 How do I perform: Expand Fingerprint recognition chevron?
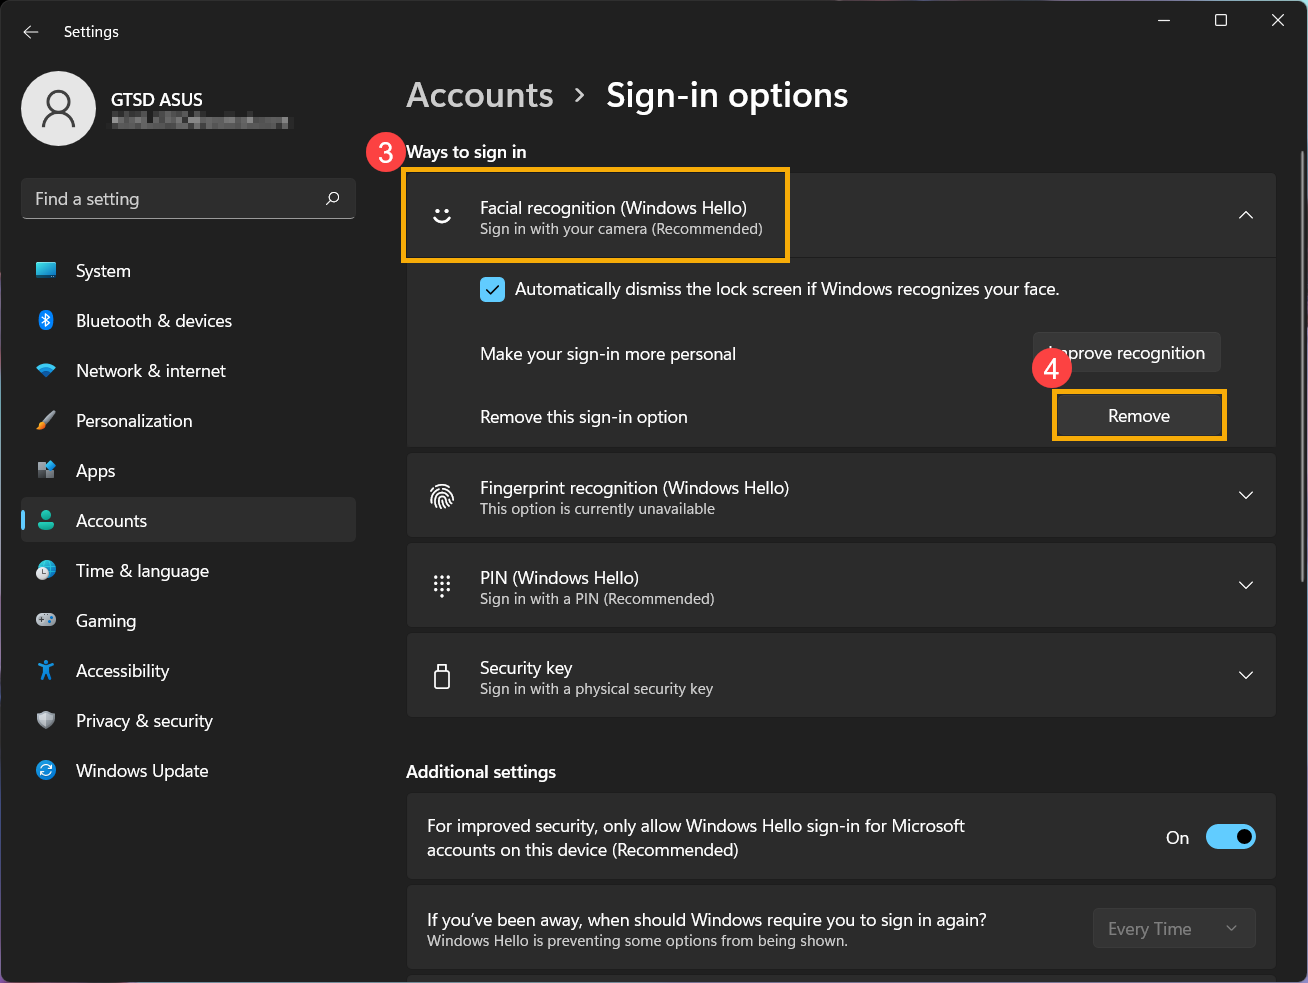click(1246, 495)
